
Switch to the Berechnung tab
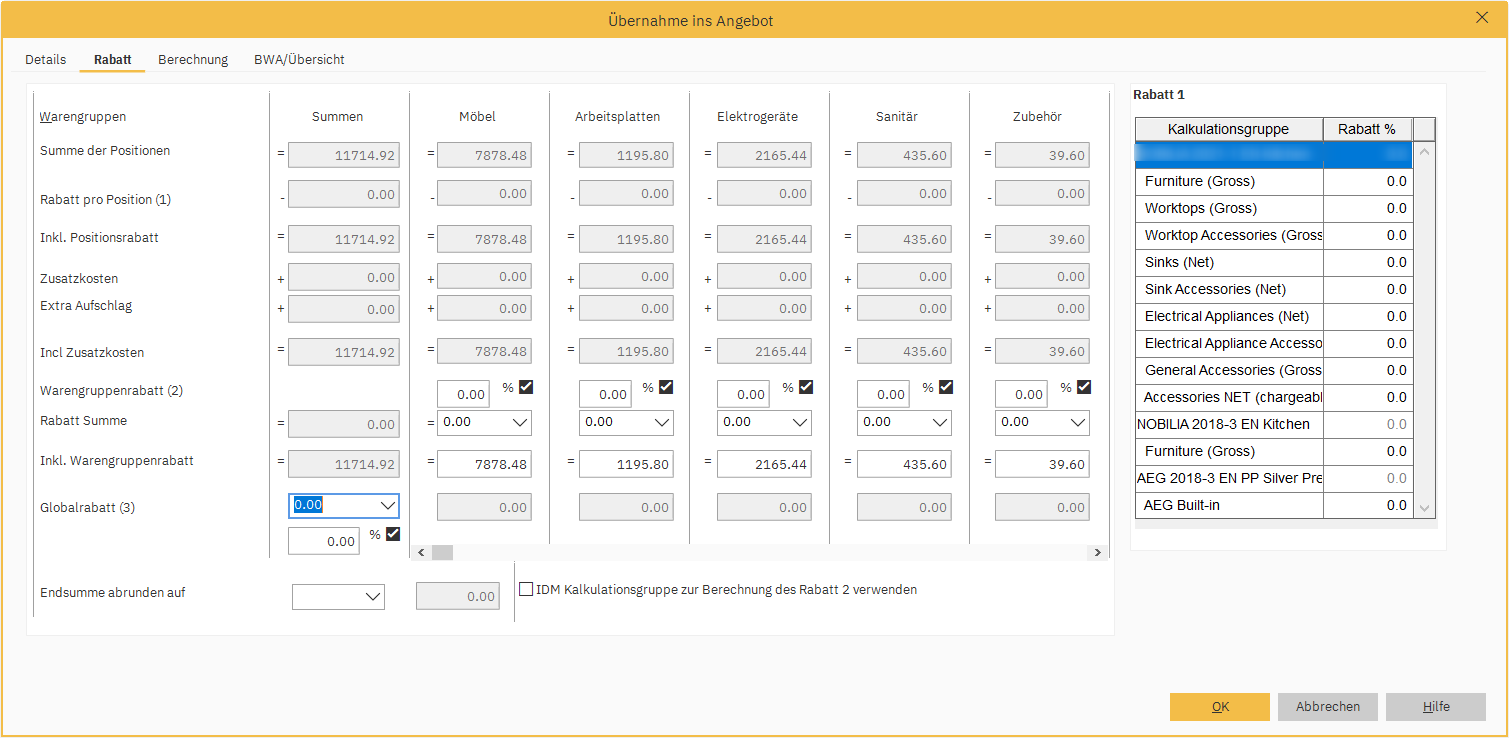(193, 60)
